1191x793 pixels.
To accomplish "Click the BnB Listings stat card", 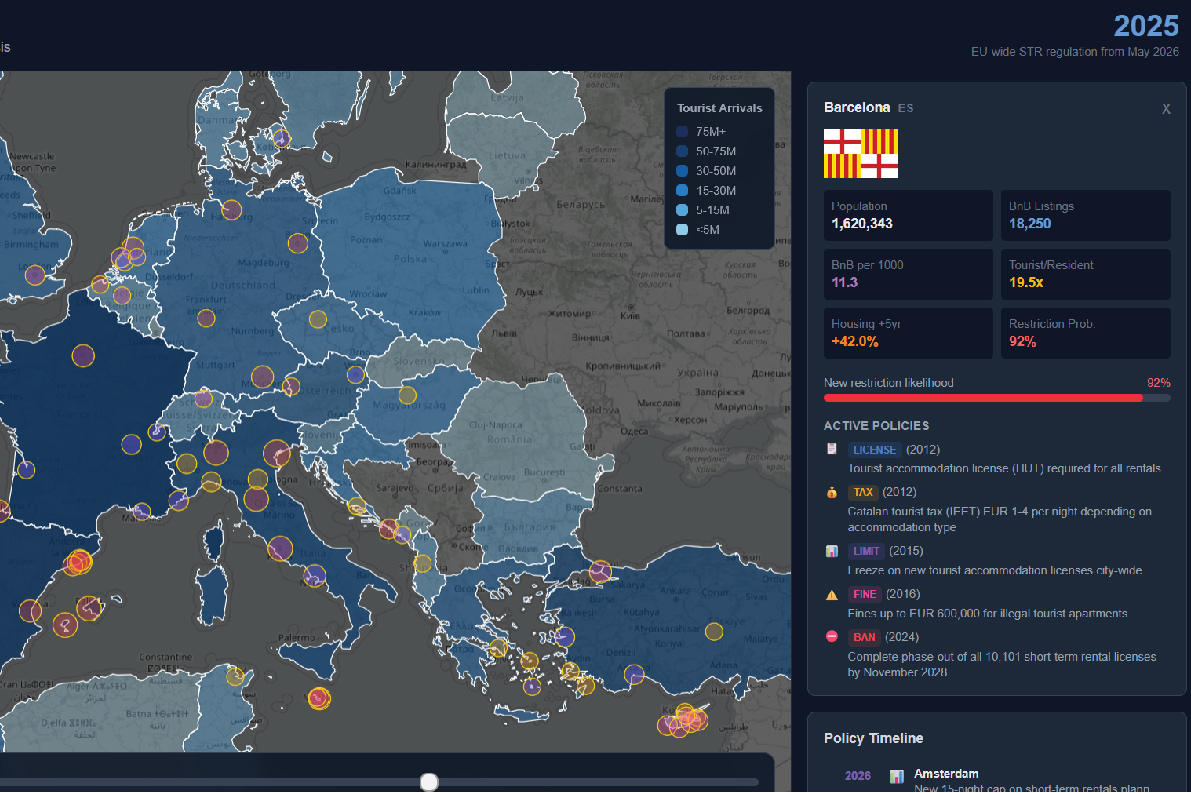I will [1085, 215].
